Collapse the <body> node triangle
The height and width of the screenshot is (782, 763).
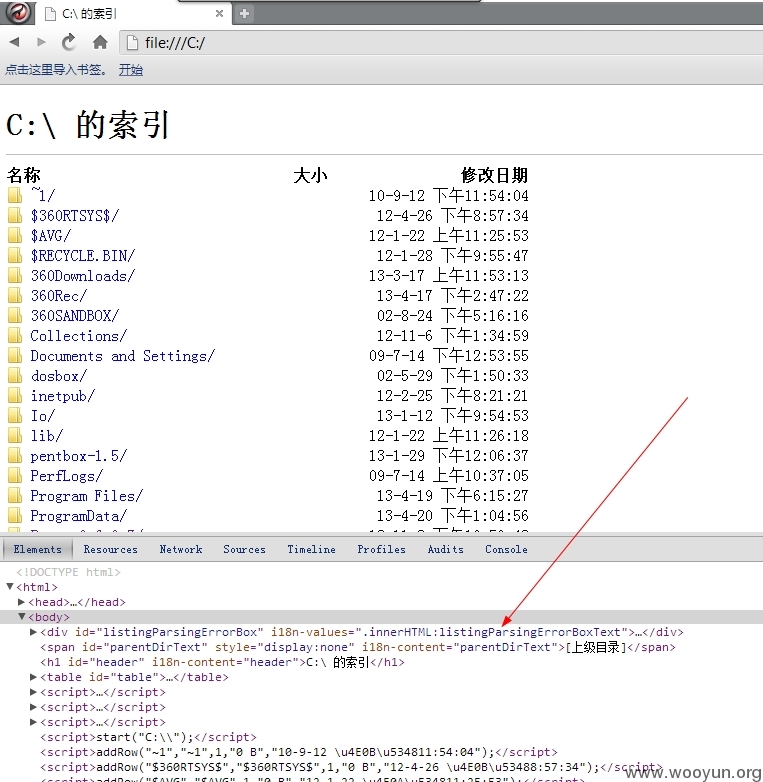(x=22, y=616)
